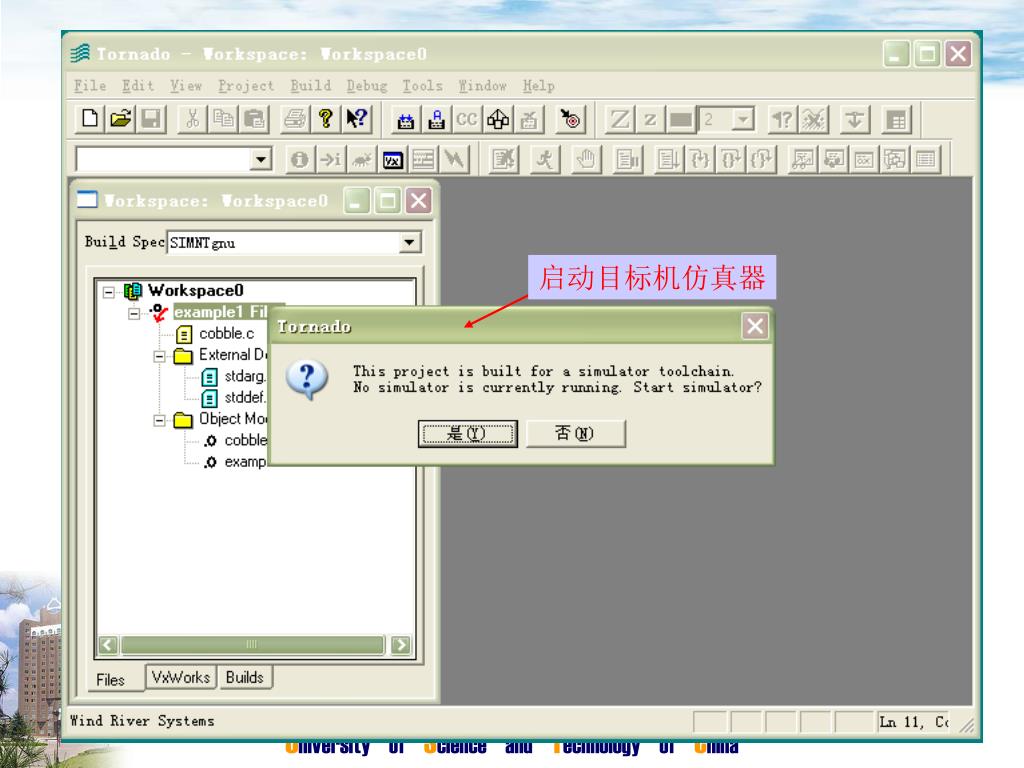The height and width of the screenshot is (768, 1024).
Task: Close the Tornado simulator dialog
Action: tap(755, 326)
